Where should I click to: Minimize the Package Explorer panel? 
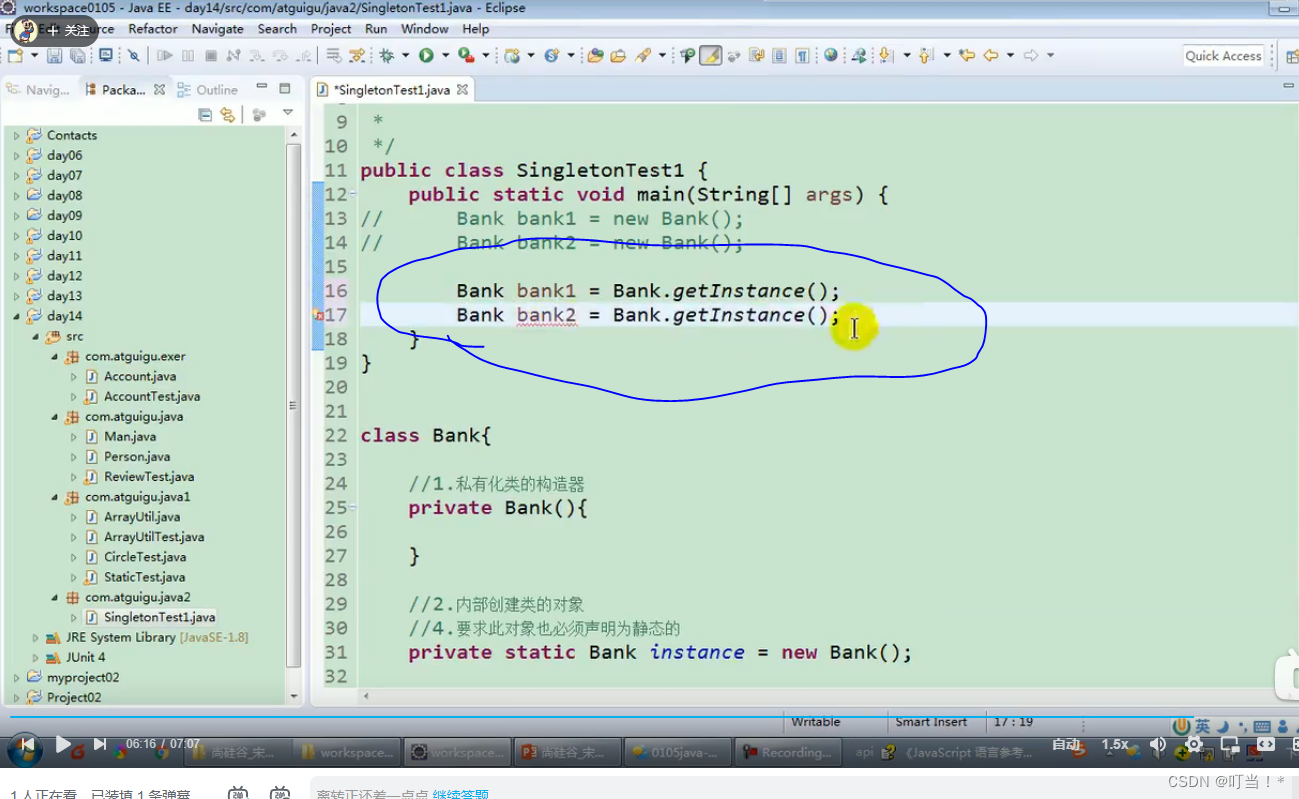262,88
